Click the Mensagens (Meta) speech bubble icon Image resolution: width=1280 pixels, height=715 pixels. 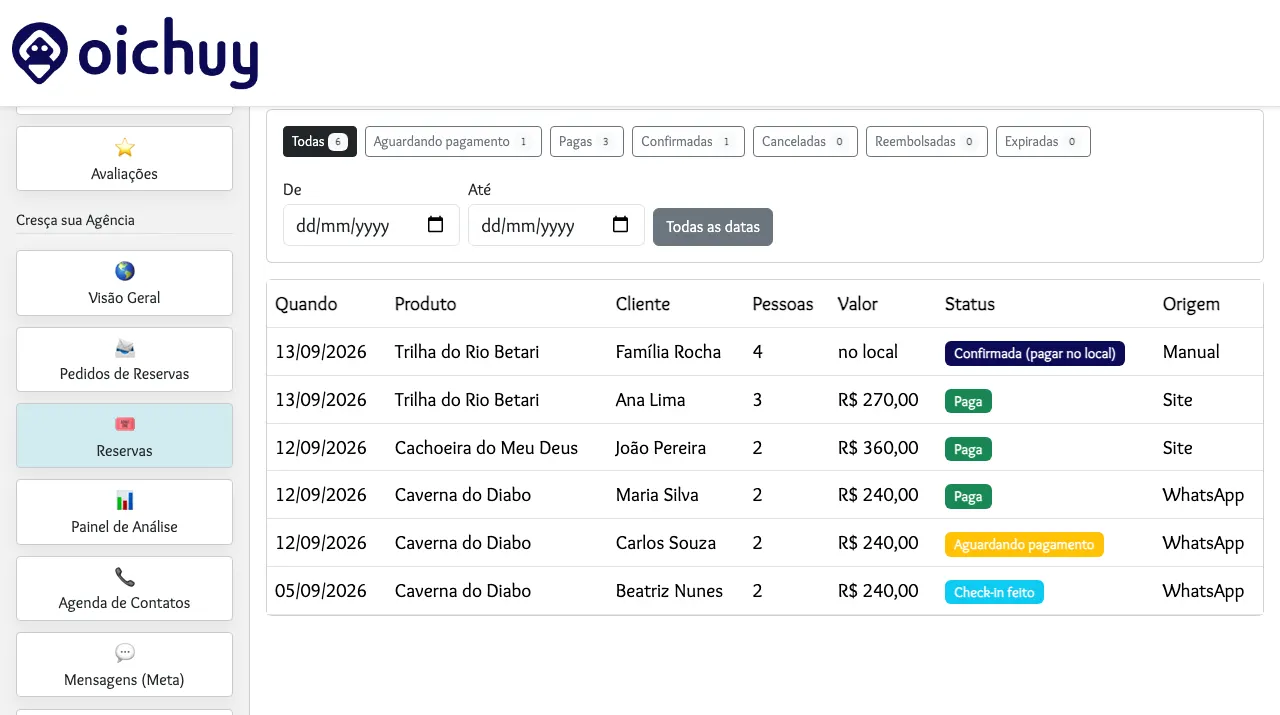coord(125,653)
